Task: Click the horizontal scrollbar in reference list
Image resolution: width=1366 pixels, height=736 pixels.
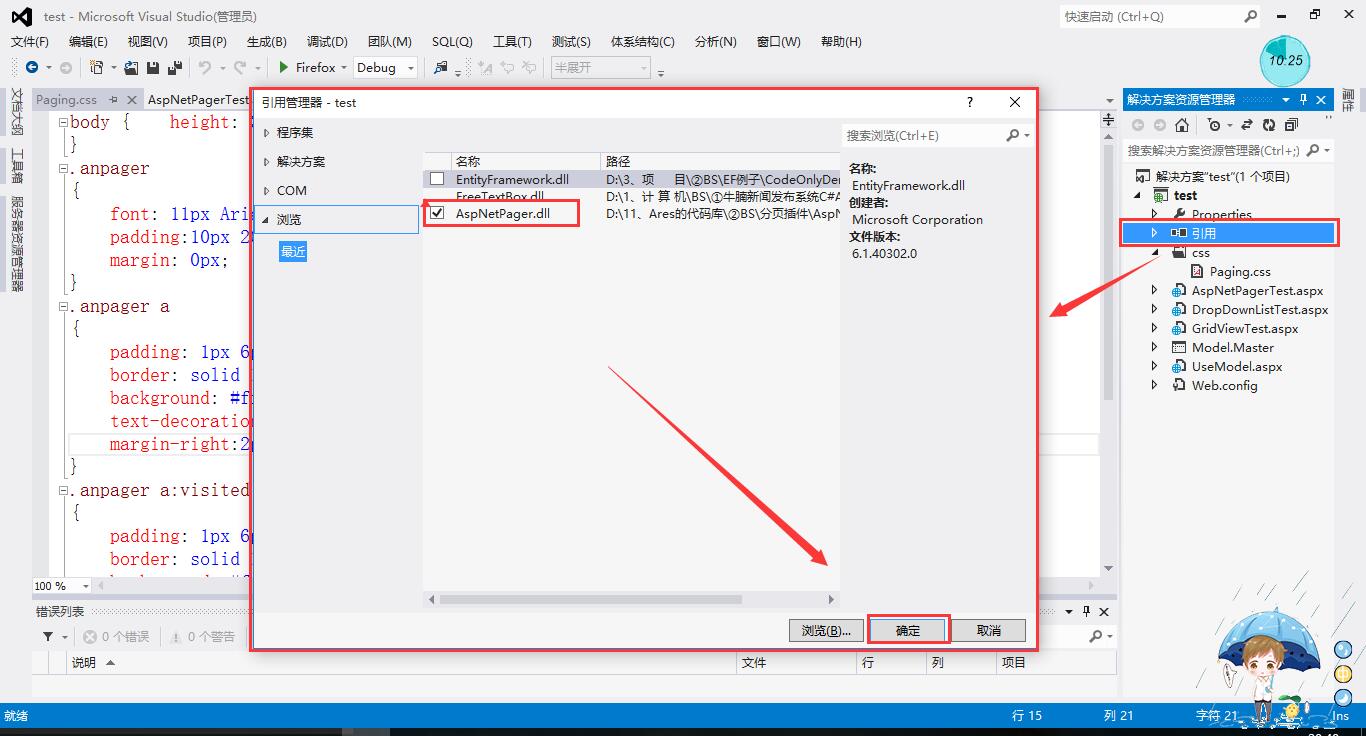Action: point(590,600)
